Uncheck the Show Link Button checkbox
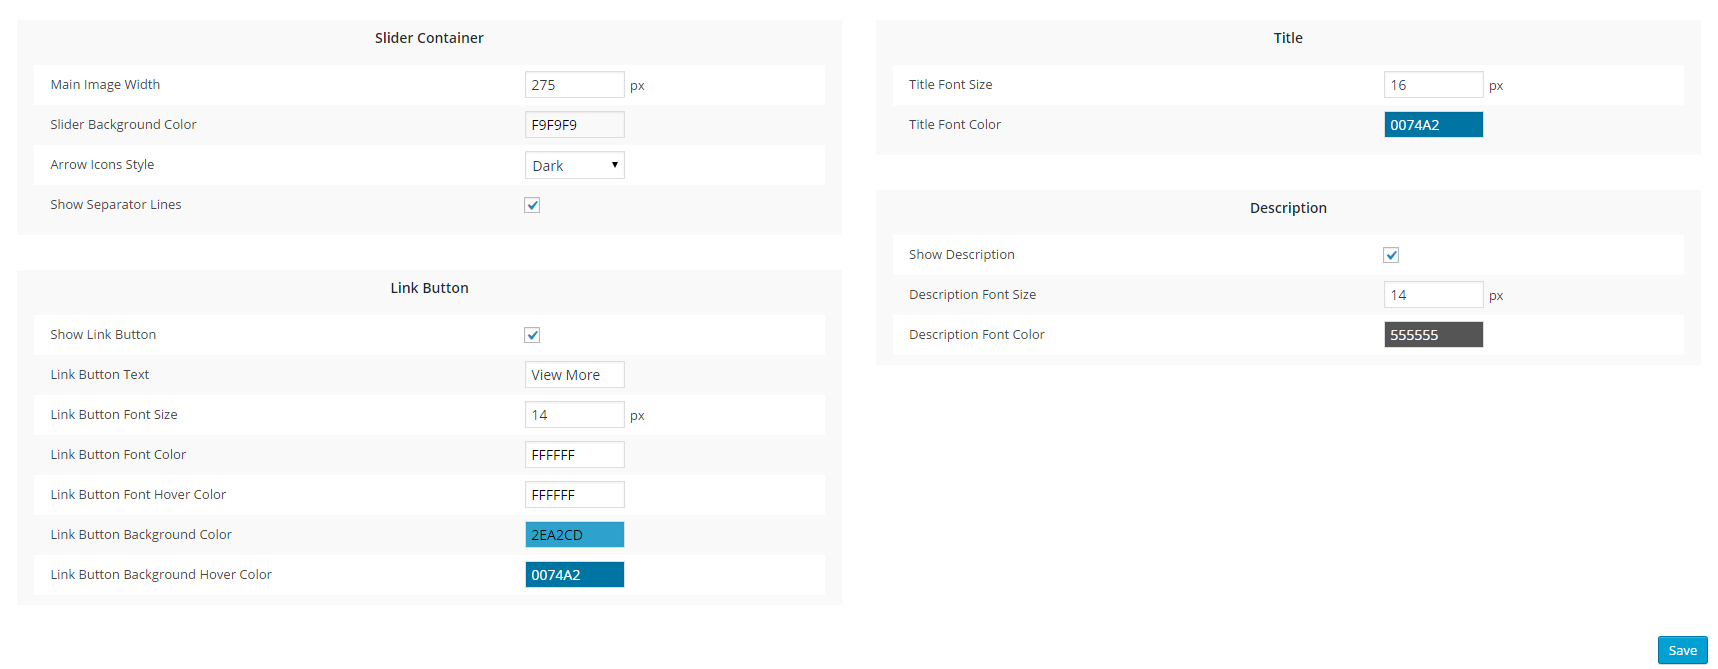Screen dimensions: 1718x669 (x=532, y=335)
